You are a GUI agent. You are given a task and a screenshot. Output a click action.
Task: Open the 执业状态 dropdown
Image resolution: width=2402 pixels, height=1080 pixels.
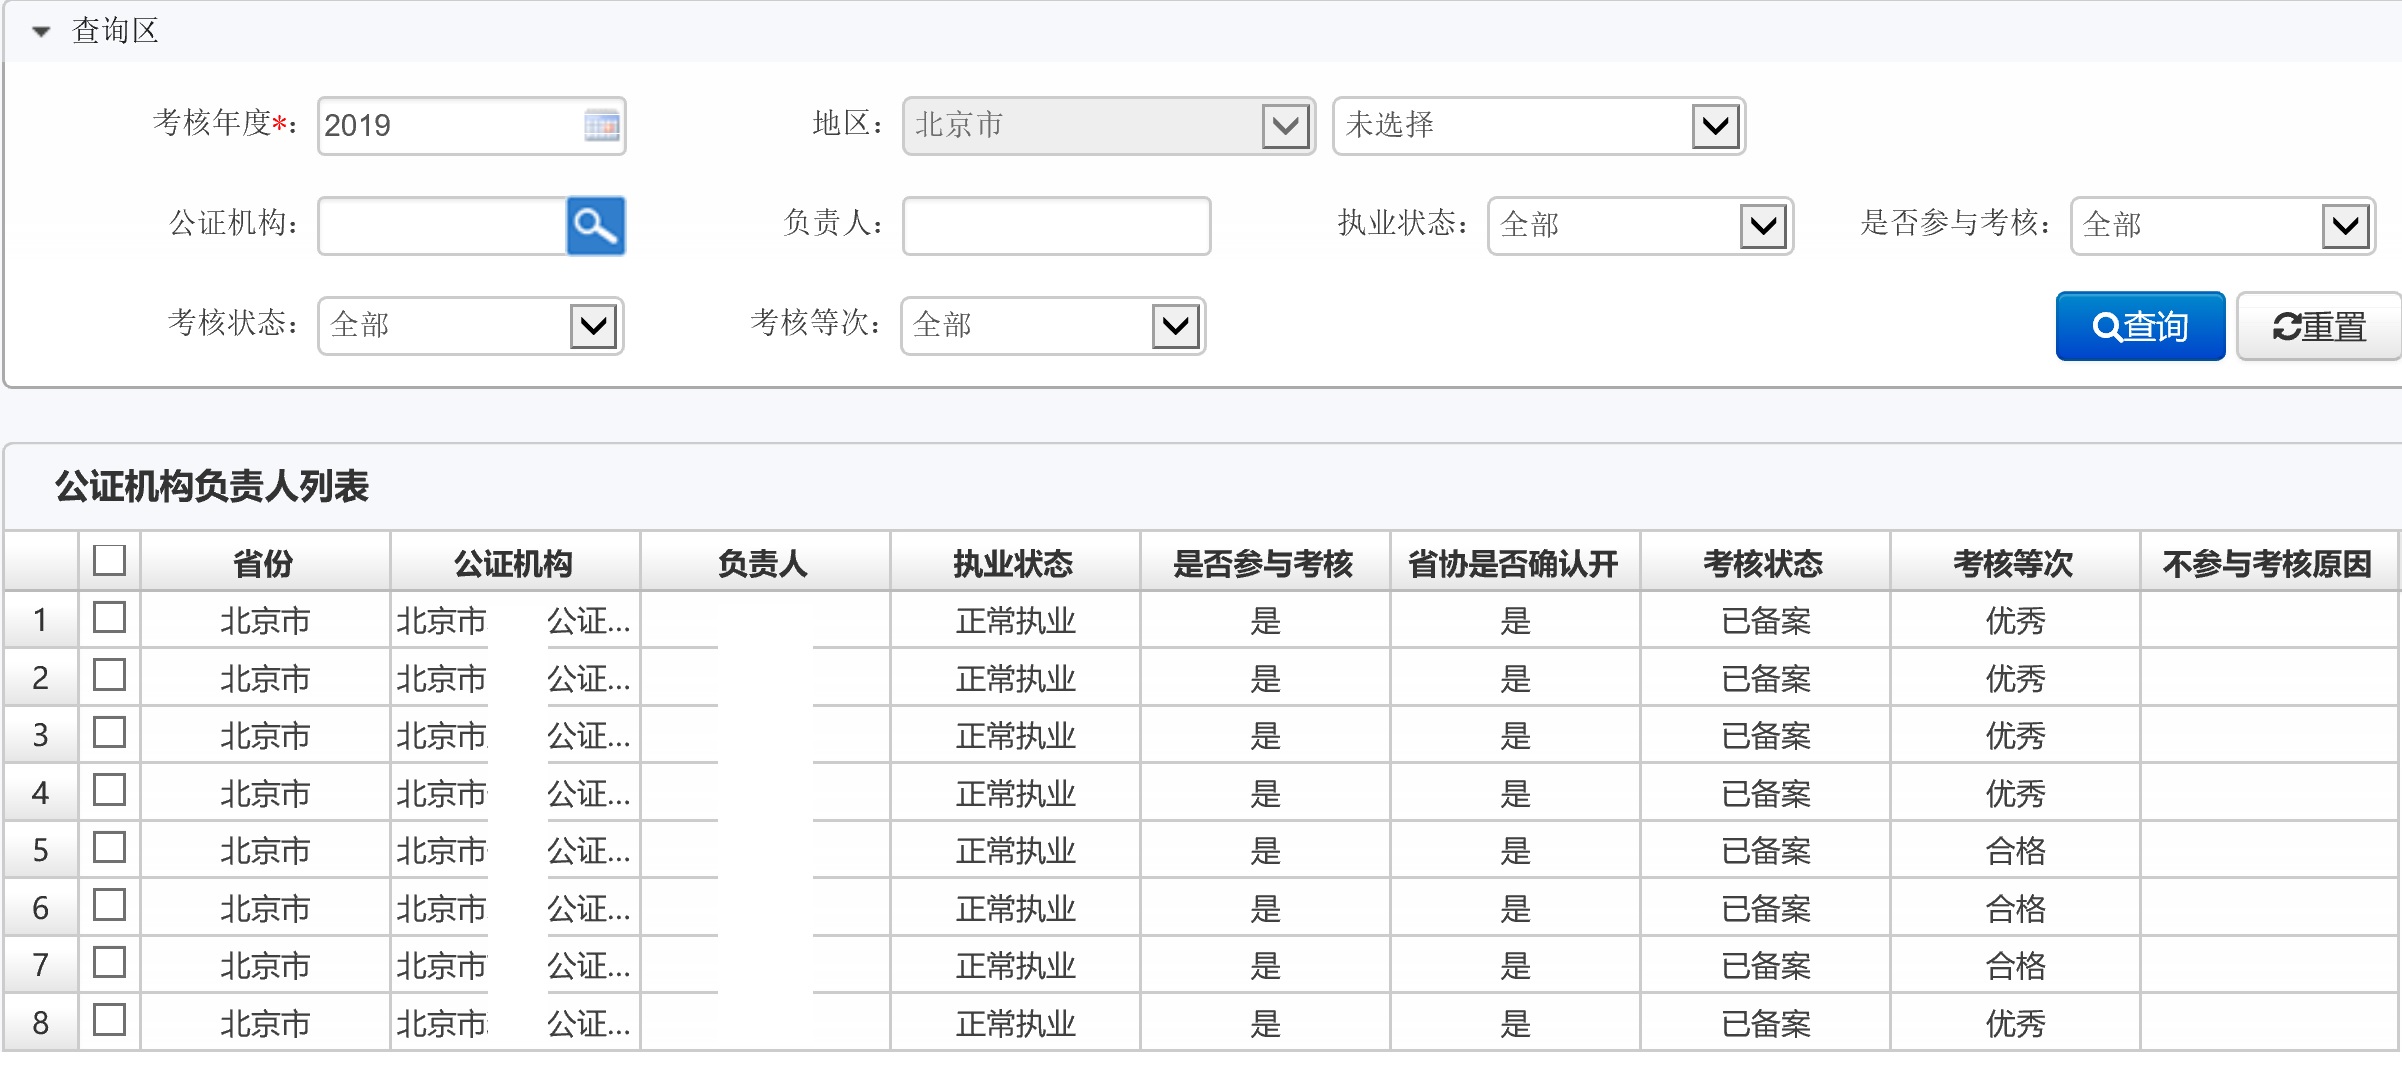[1762, 226]
